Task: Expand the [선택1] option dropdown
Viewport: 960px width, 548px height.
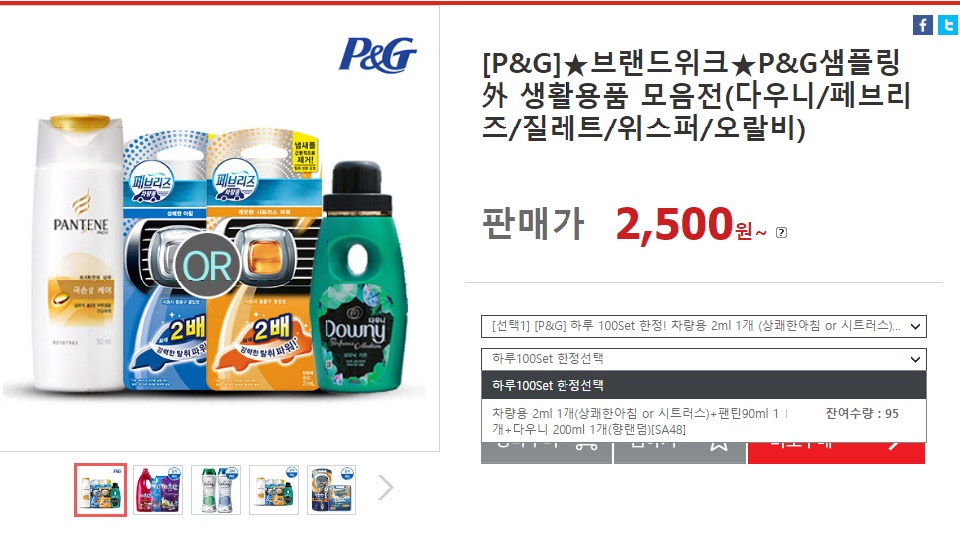Action: [703, 326]
